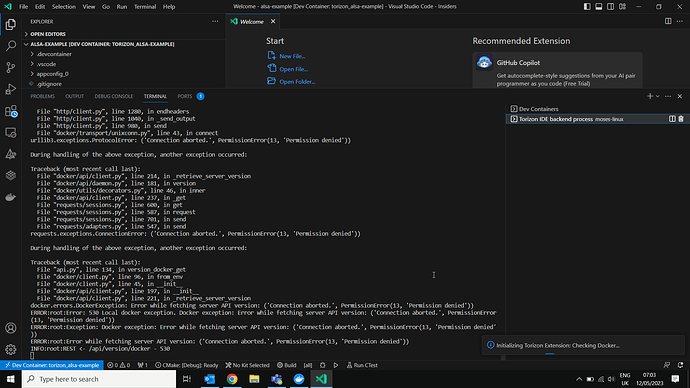This screenshot has width=690, height=388.
Task: Click CMake Debug Ready status item
Action: pyautogui.click(x=187, y=365)
